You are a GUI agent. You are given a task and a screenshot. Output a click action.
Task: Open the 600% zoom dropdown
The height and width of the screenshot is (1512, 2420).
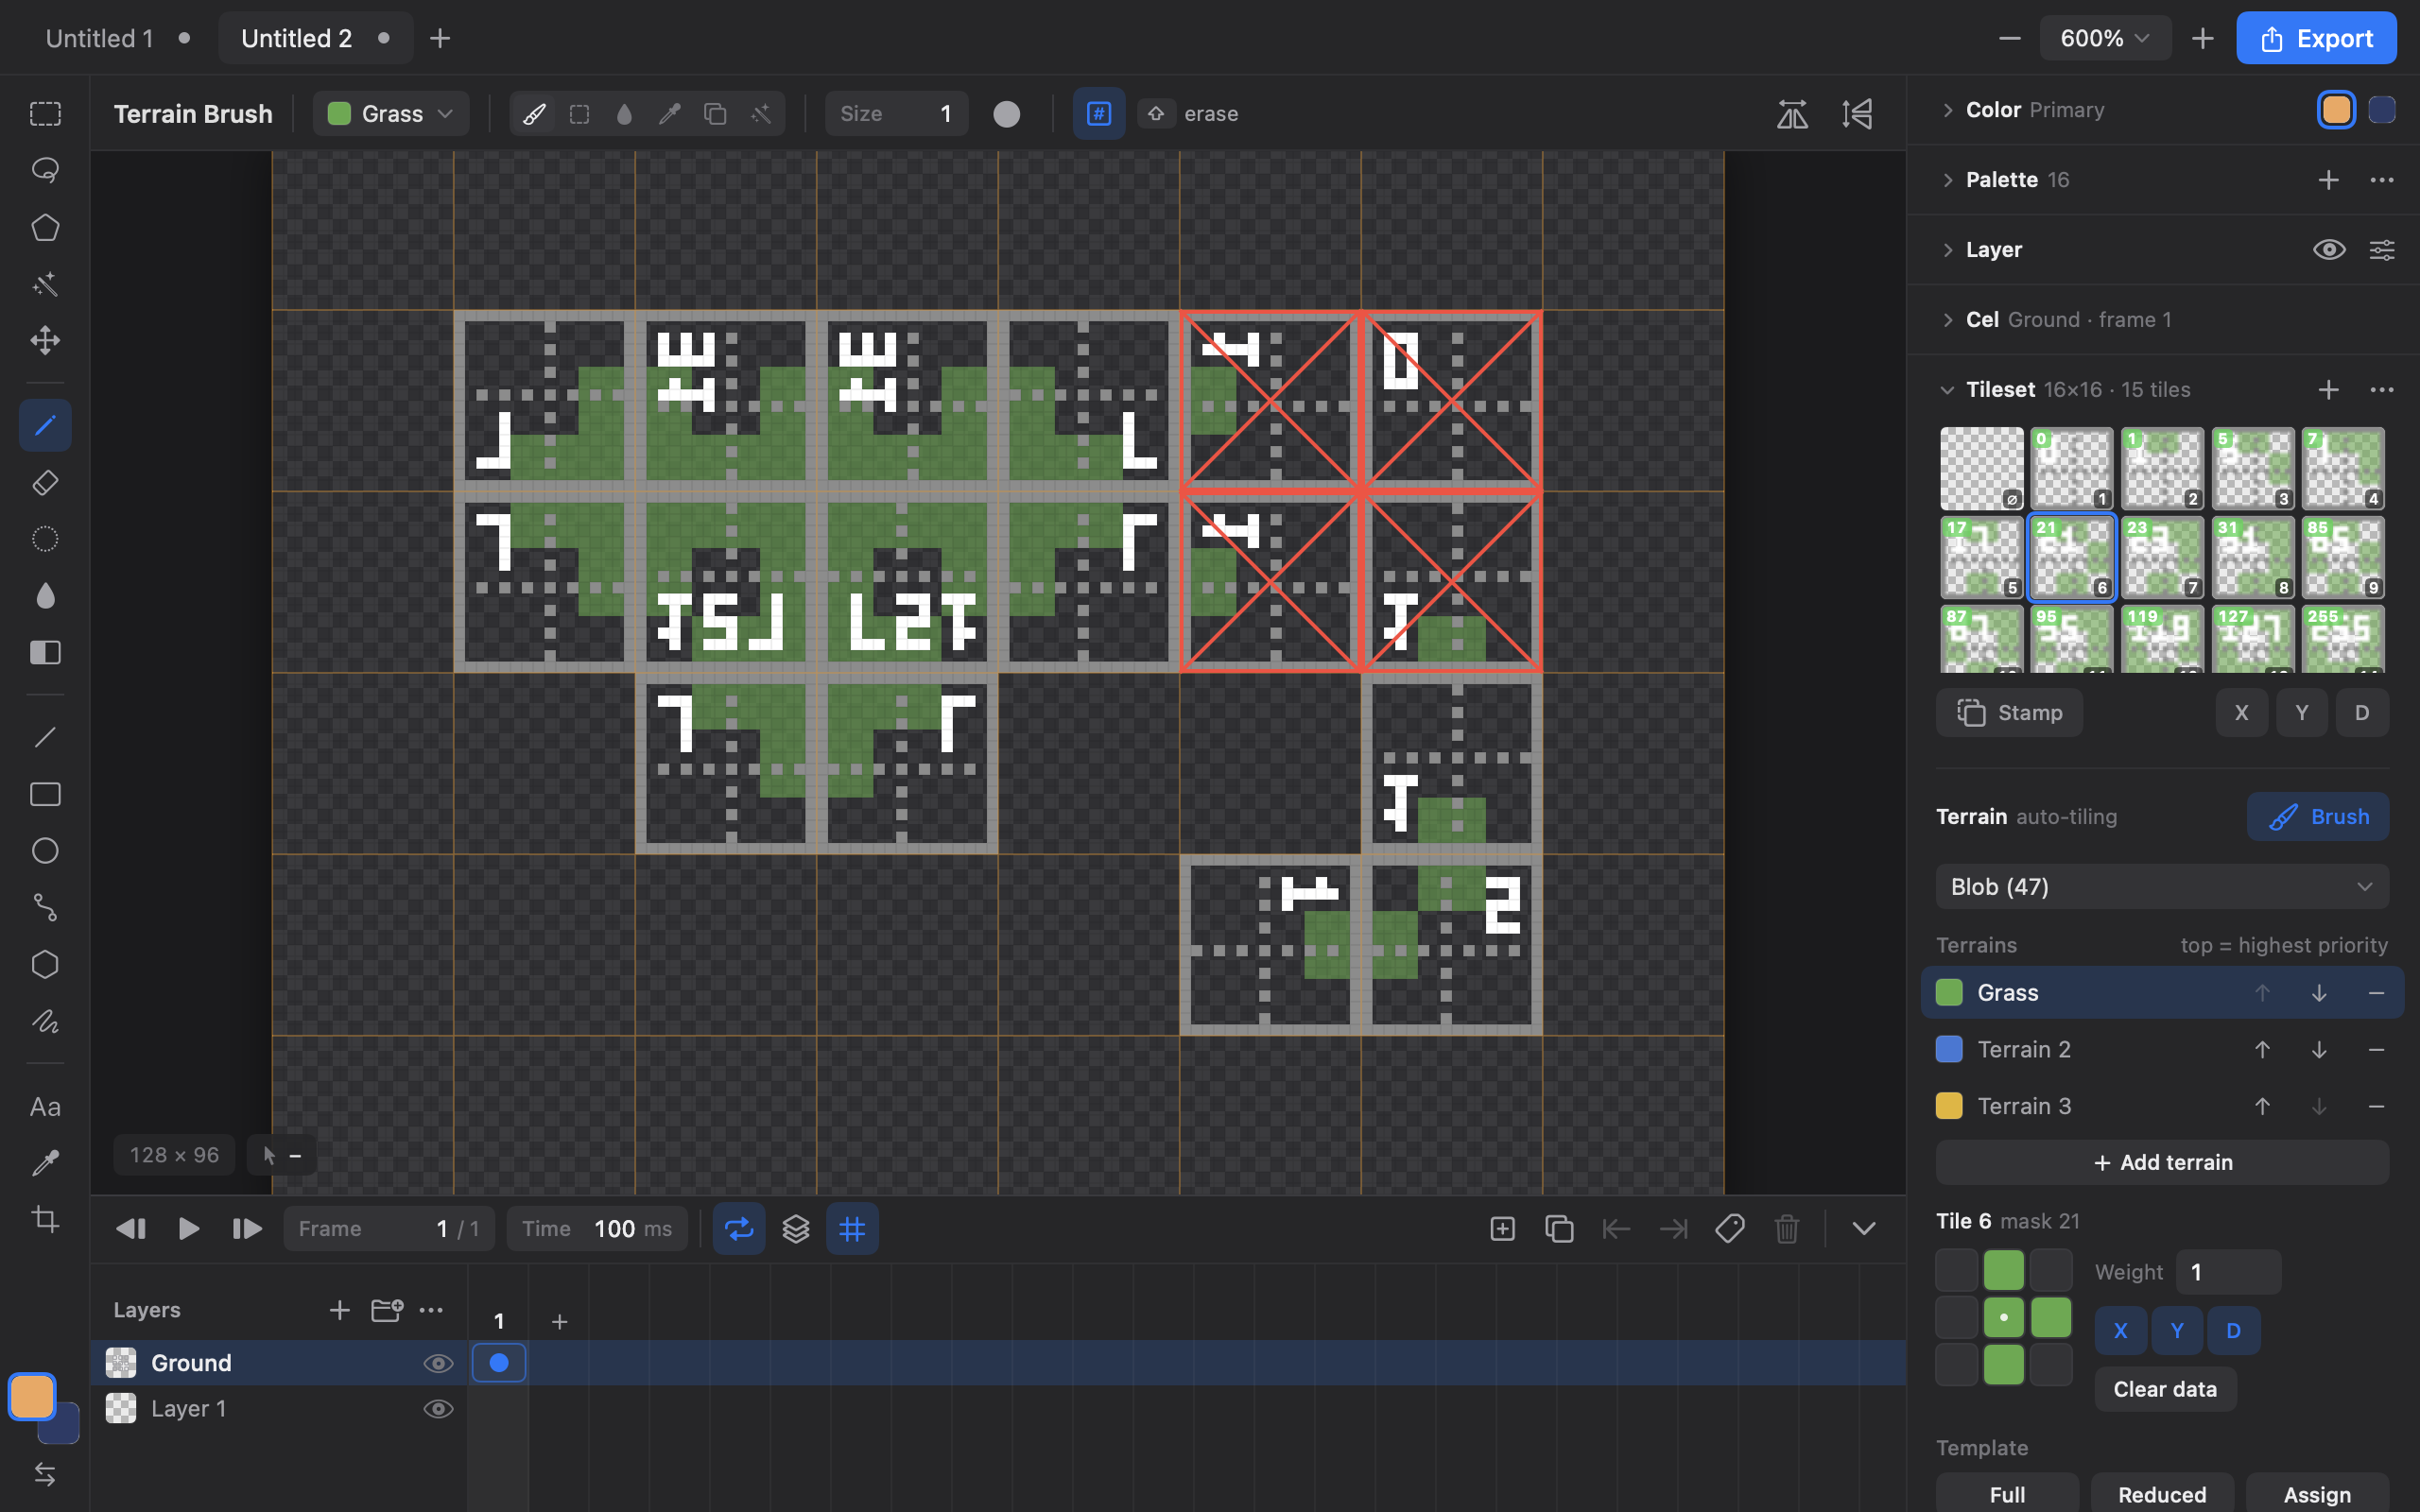pos(2105,38)
